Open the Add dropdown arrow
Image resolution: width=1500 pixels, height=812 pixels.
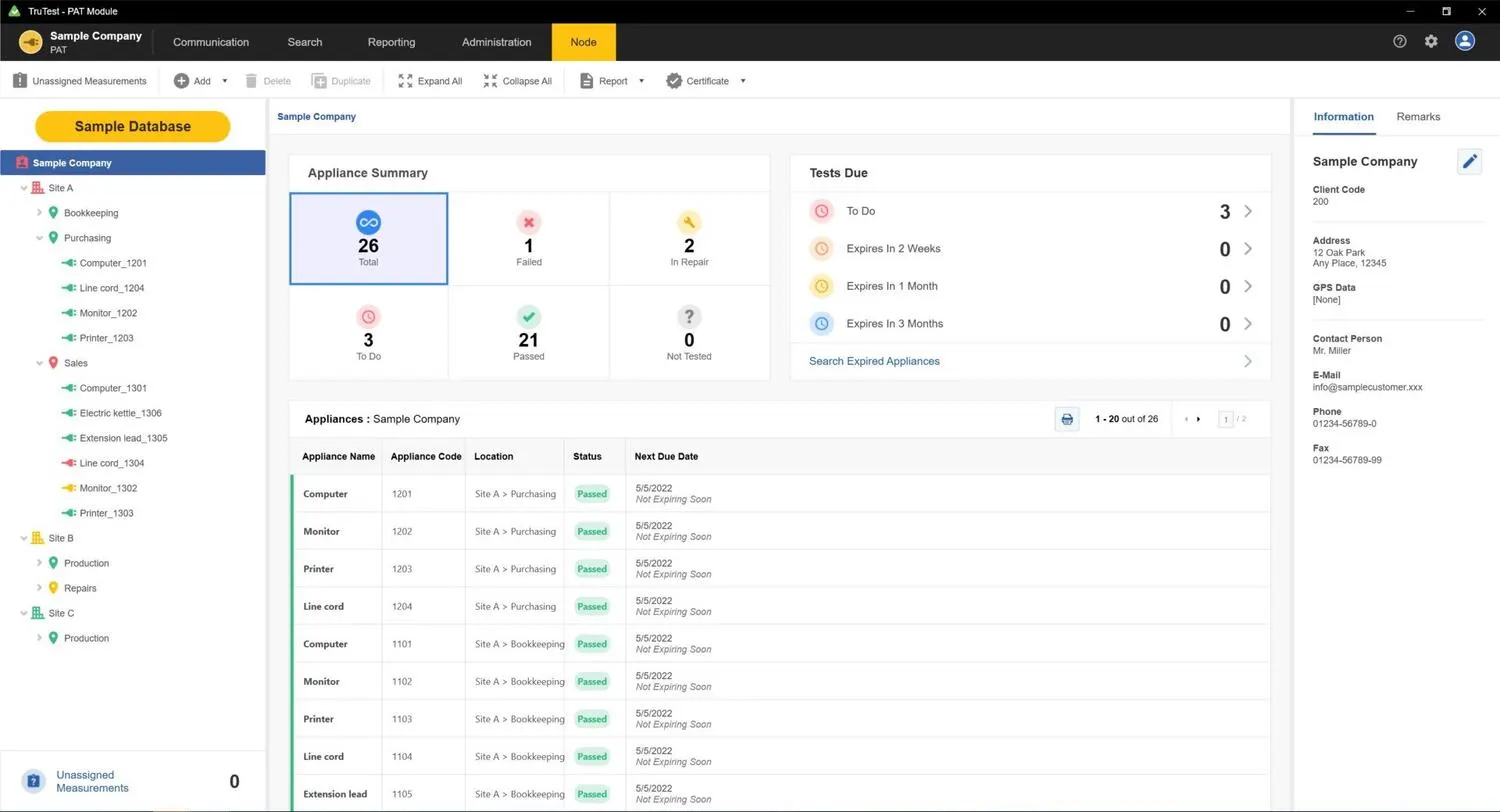click(x=225, y=81)
